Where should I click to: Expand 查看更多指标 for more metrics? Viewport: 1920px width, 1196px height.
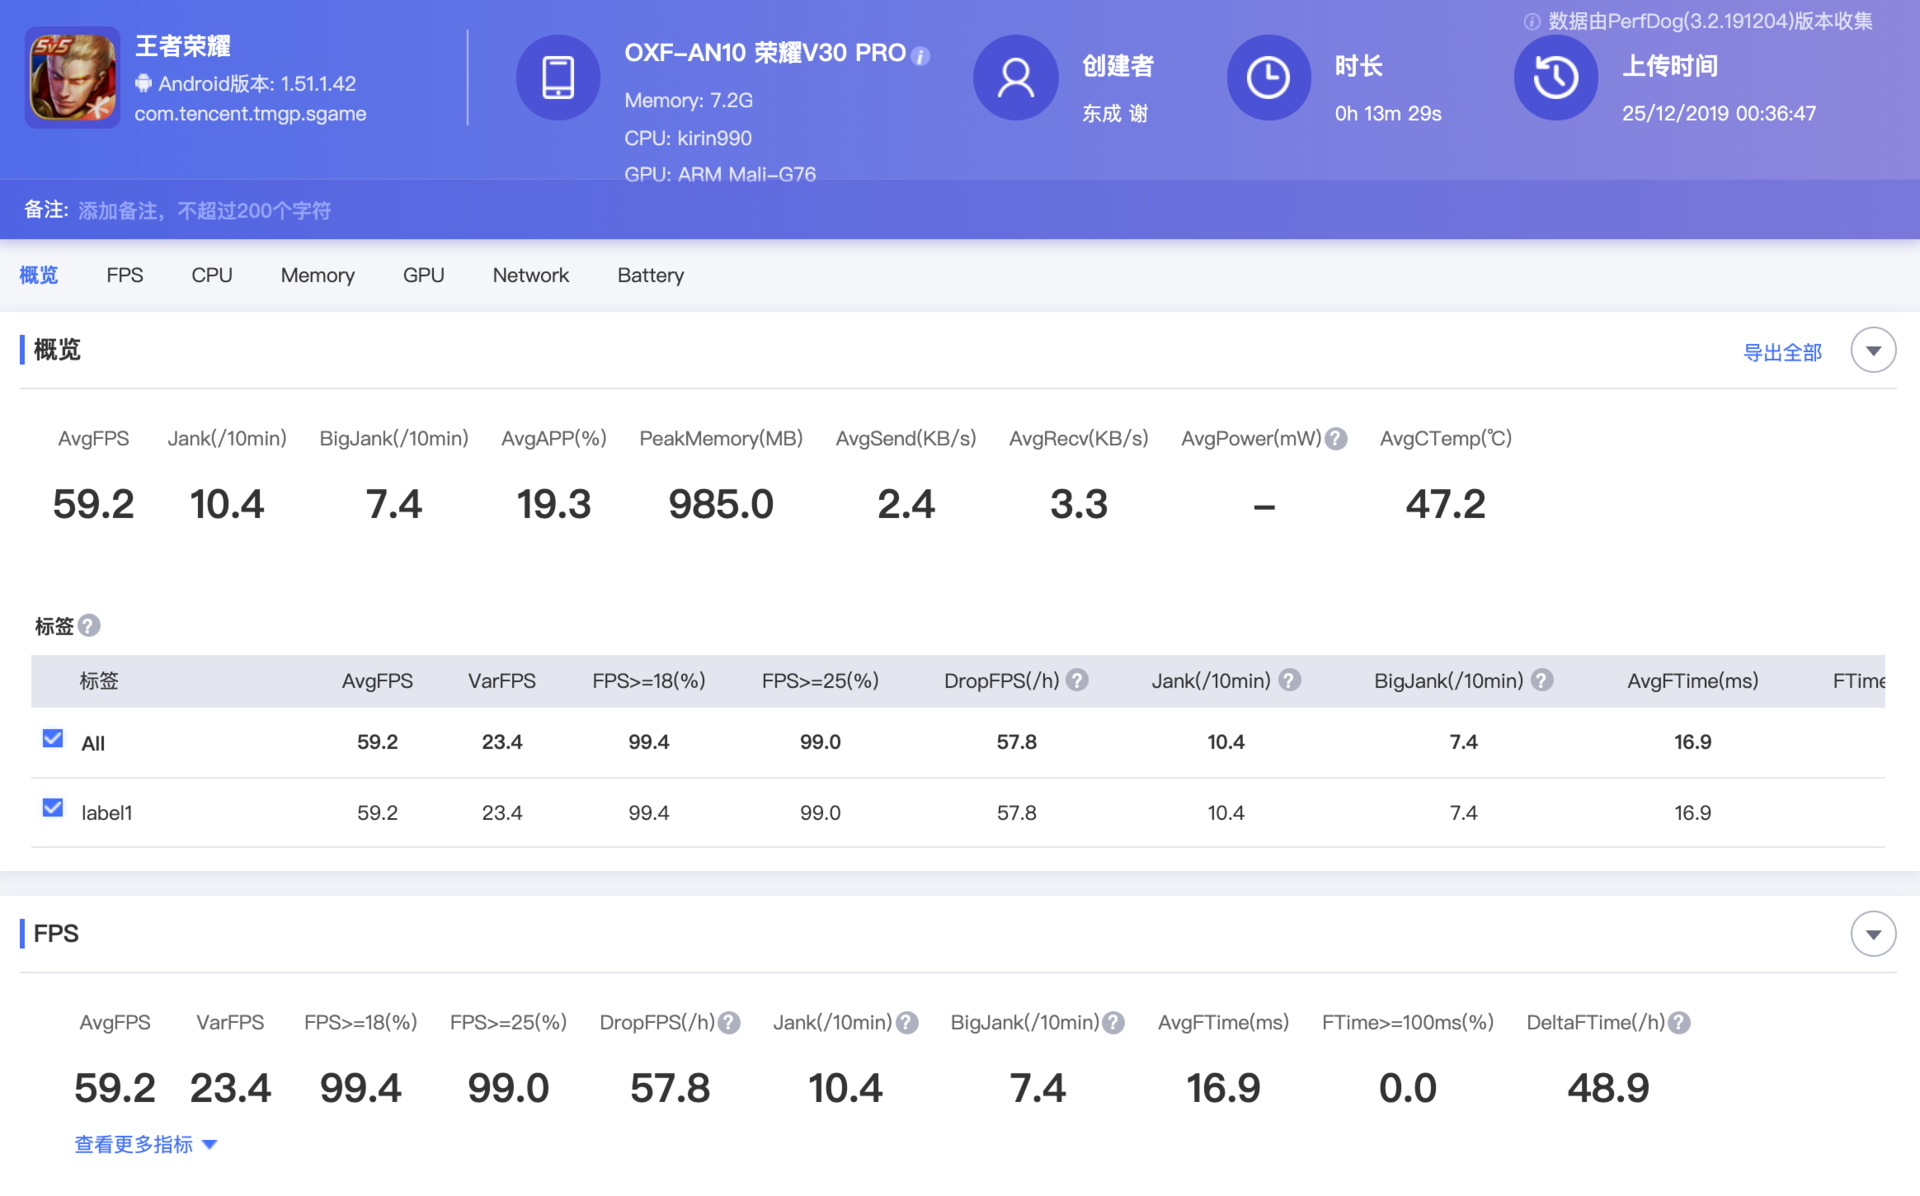click(x=146, y=1145)
